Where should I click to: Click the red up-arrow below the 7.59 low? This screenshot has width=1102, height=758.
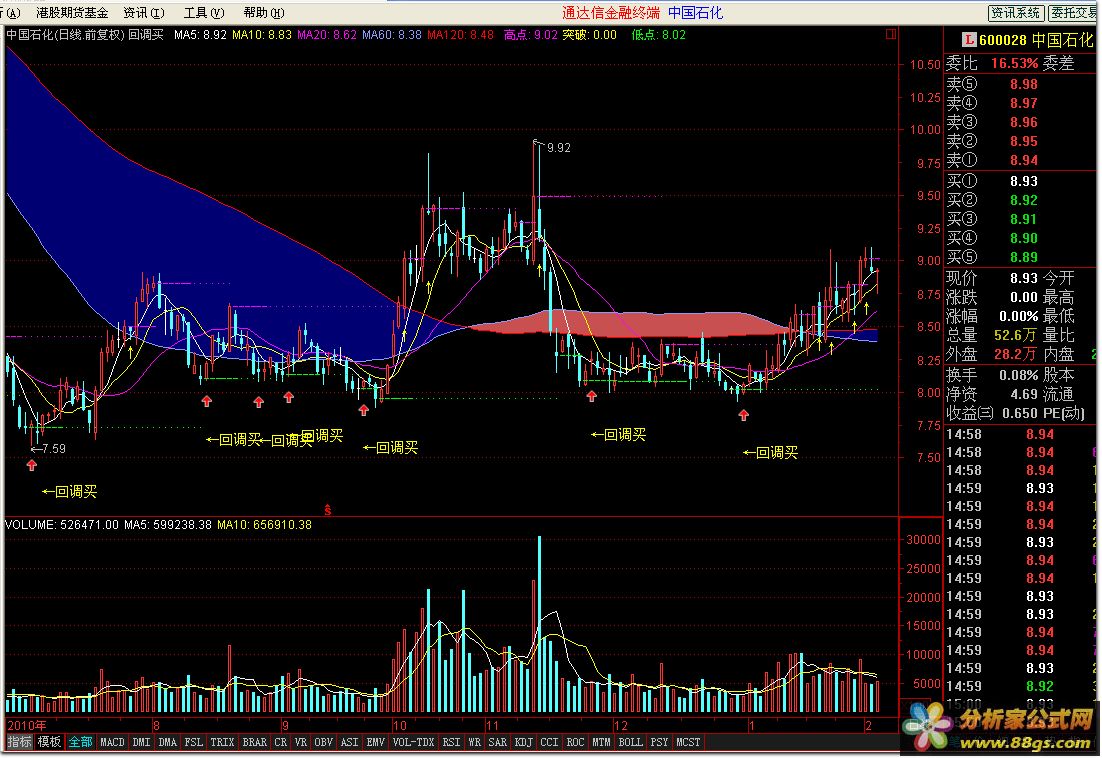click(x=32, y=464)
